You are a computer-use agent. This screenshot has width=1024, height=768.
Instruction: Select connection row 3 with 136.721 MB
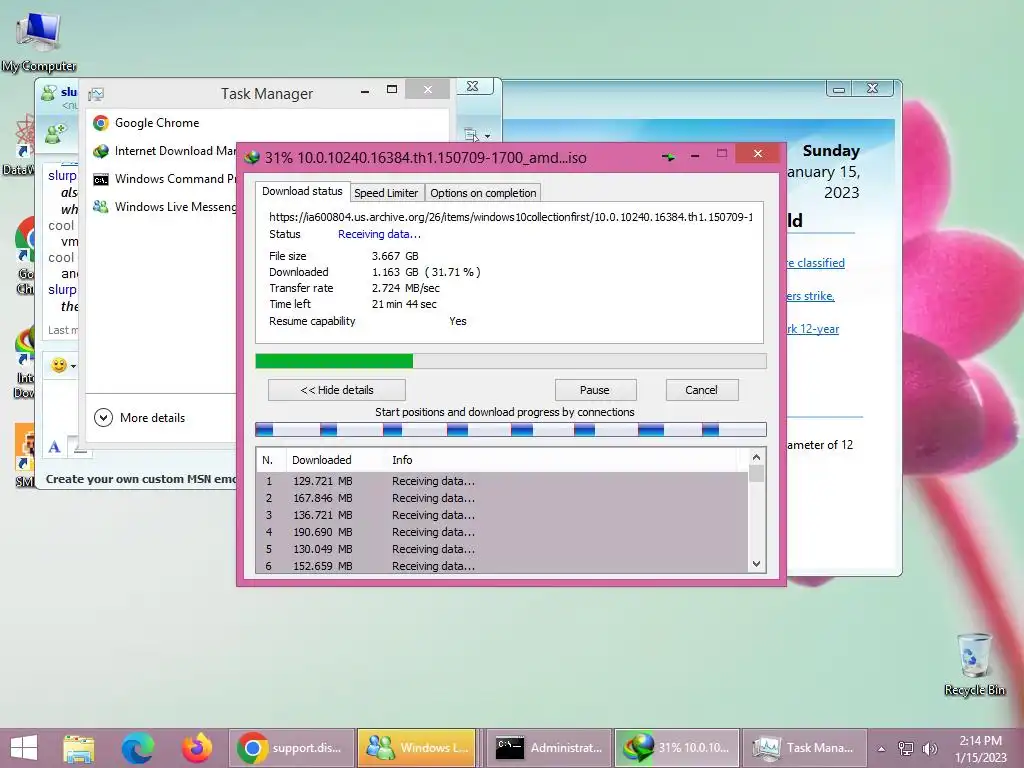point(502,515)
